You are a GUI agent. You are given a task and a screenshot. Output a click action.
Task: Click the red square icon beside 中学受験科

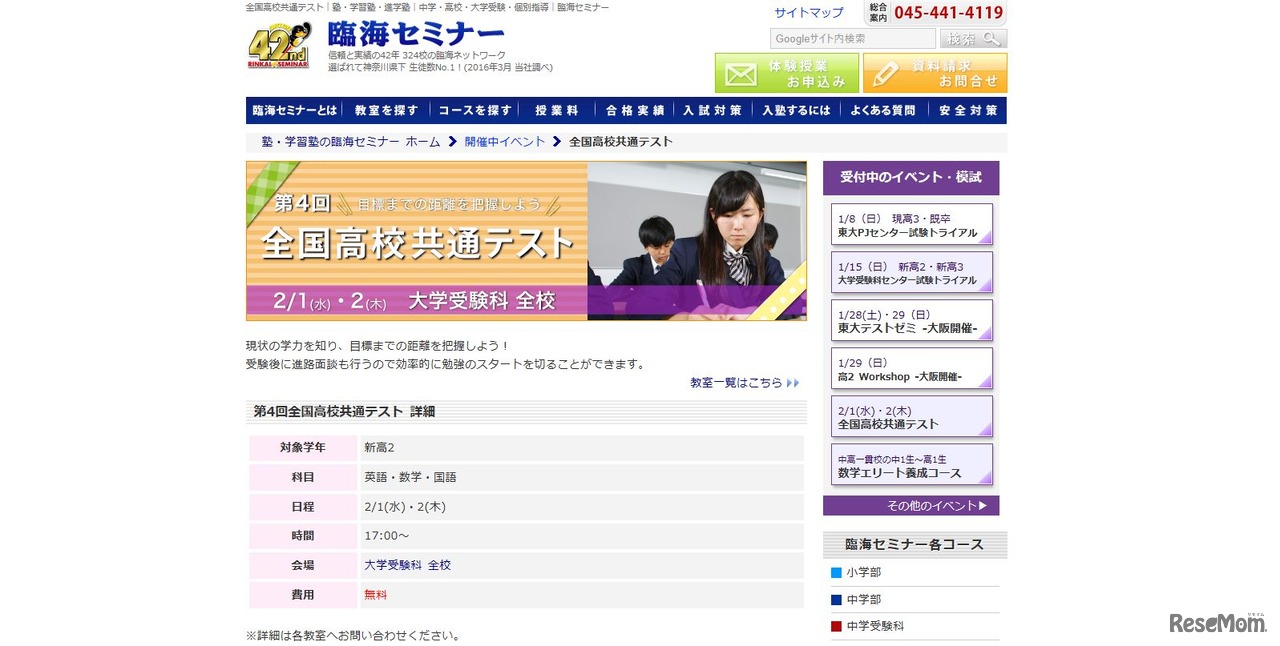pos(836,626)
